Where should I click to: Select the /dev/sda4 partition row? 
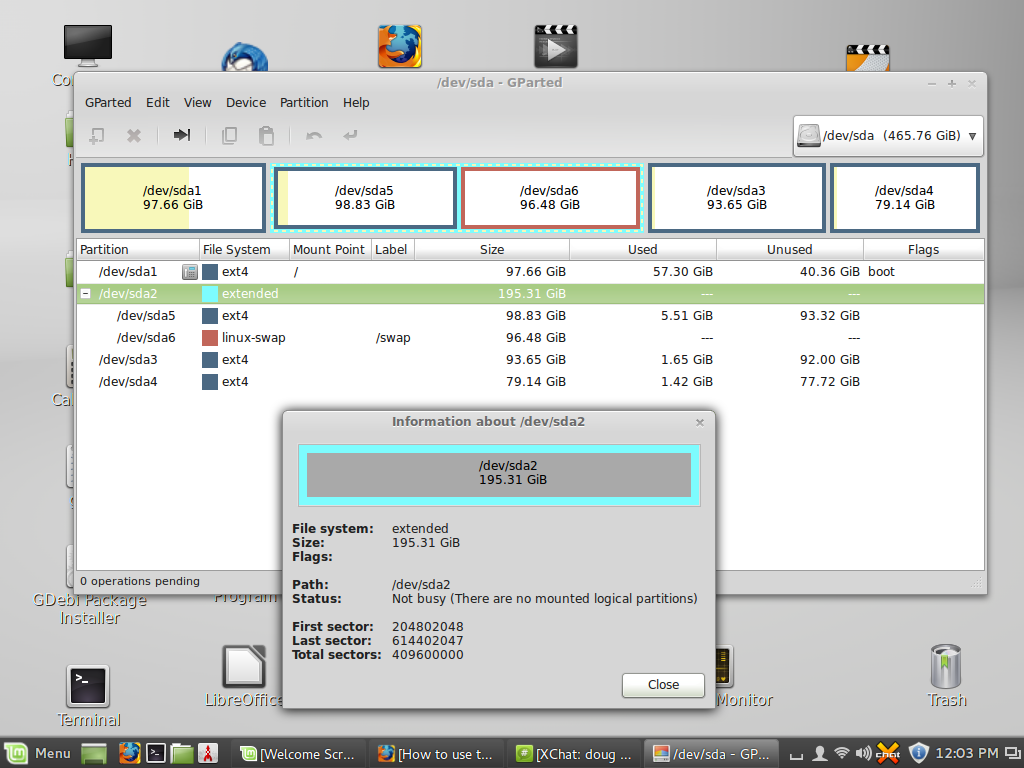530,382
